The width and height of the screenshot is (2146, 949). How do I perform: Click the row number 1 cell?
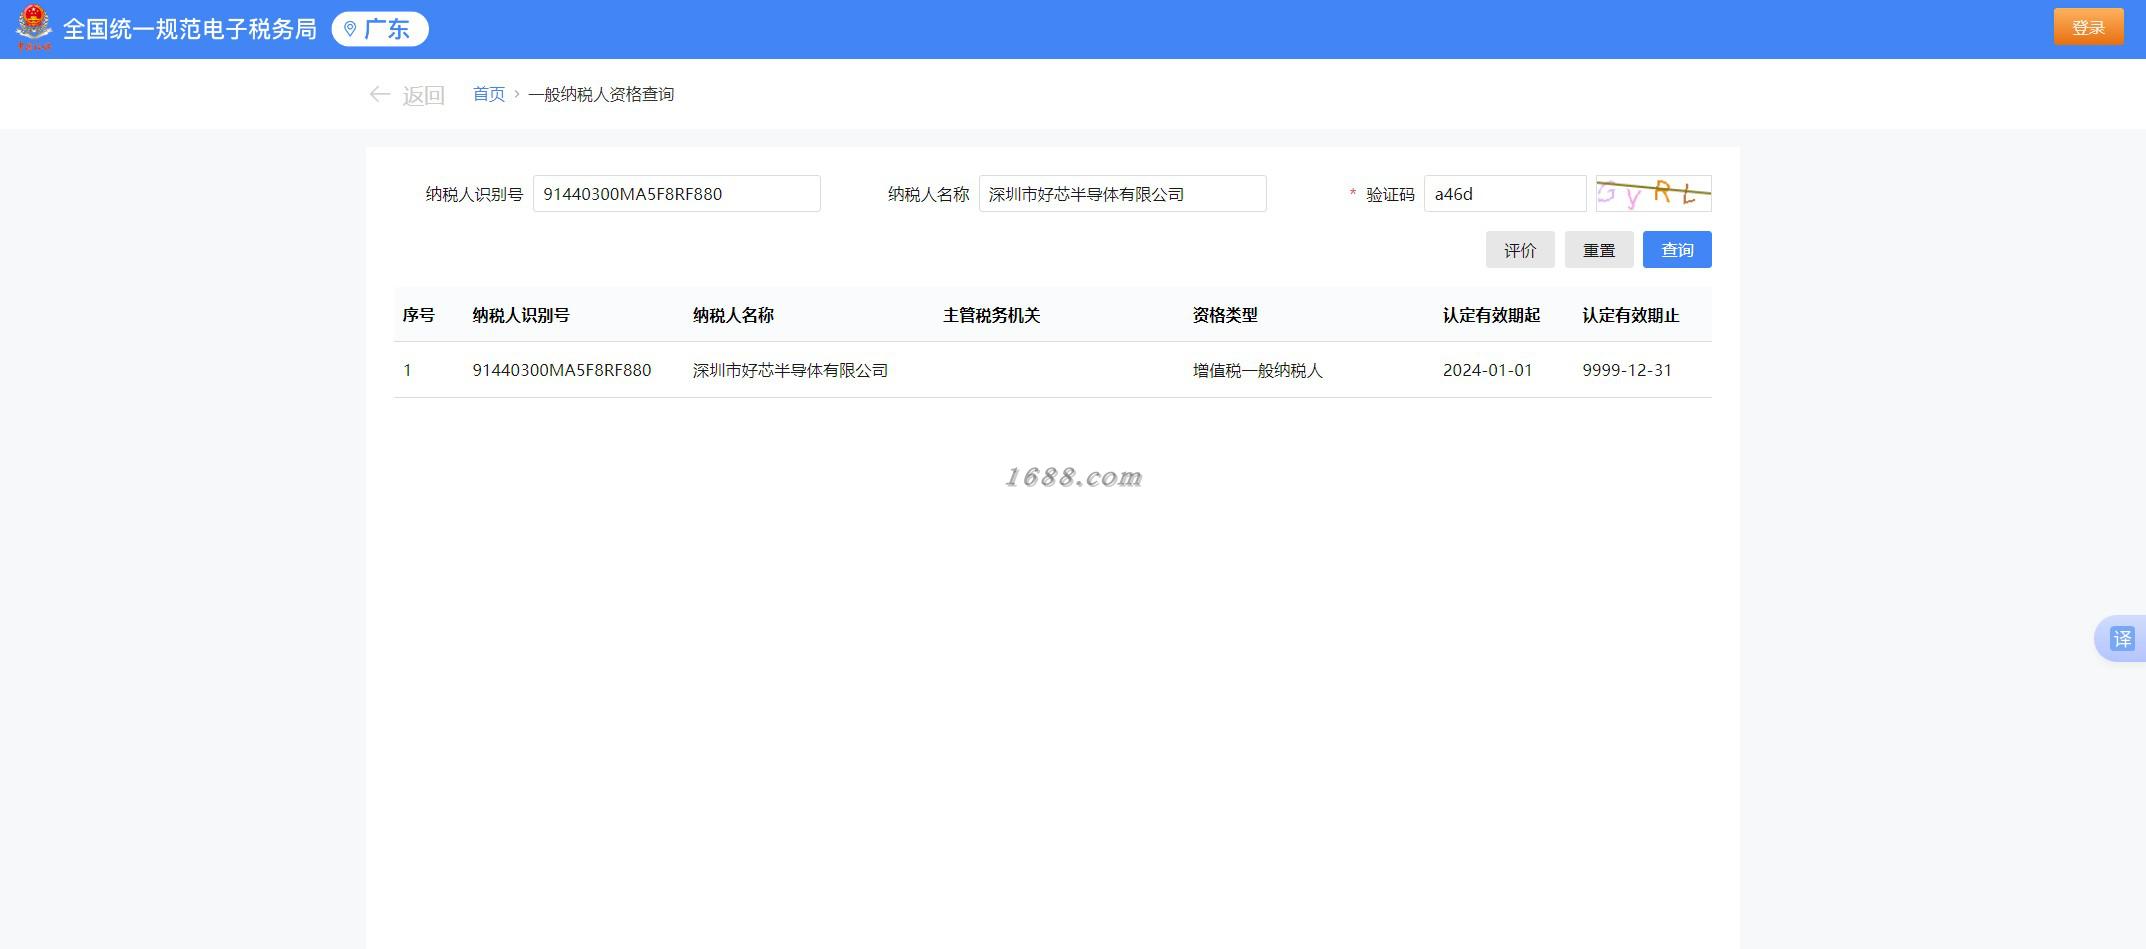click(407, 370)
